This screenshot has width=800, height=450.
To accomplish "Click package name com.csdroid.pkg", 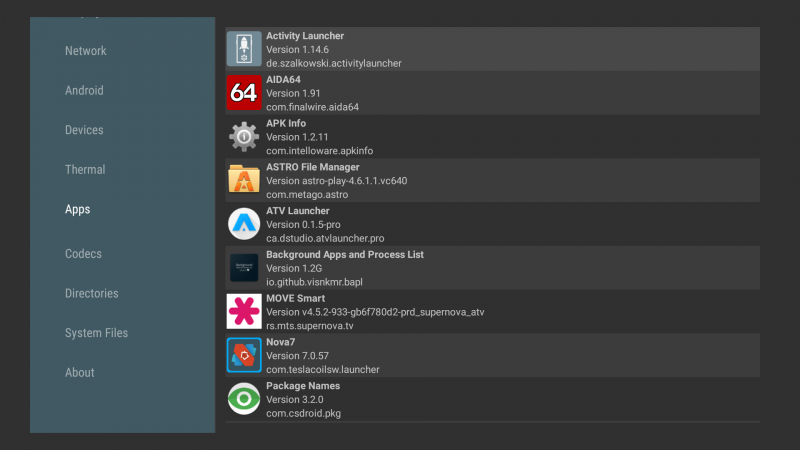I will (304, 414).
